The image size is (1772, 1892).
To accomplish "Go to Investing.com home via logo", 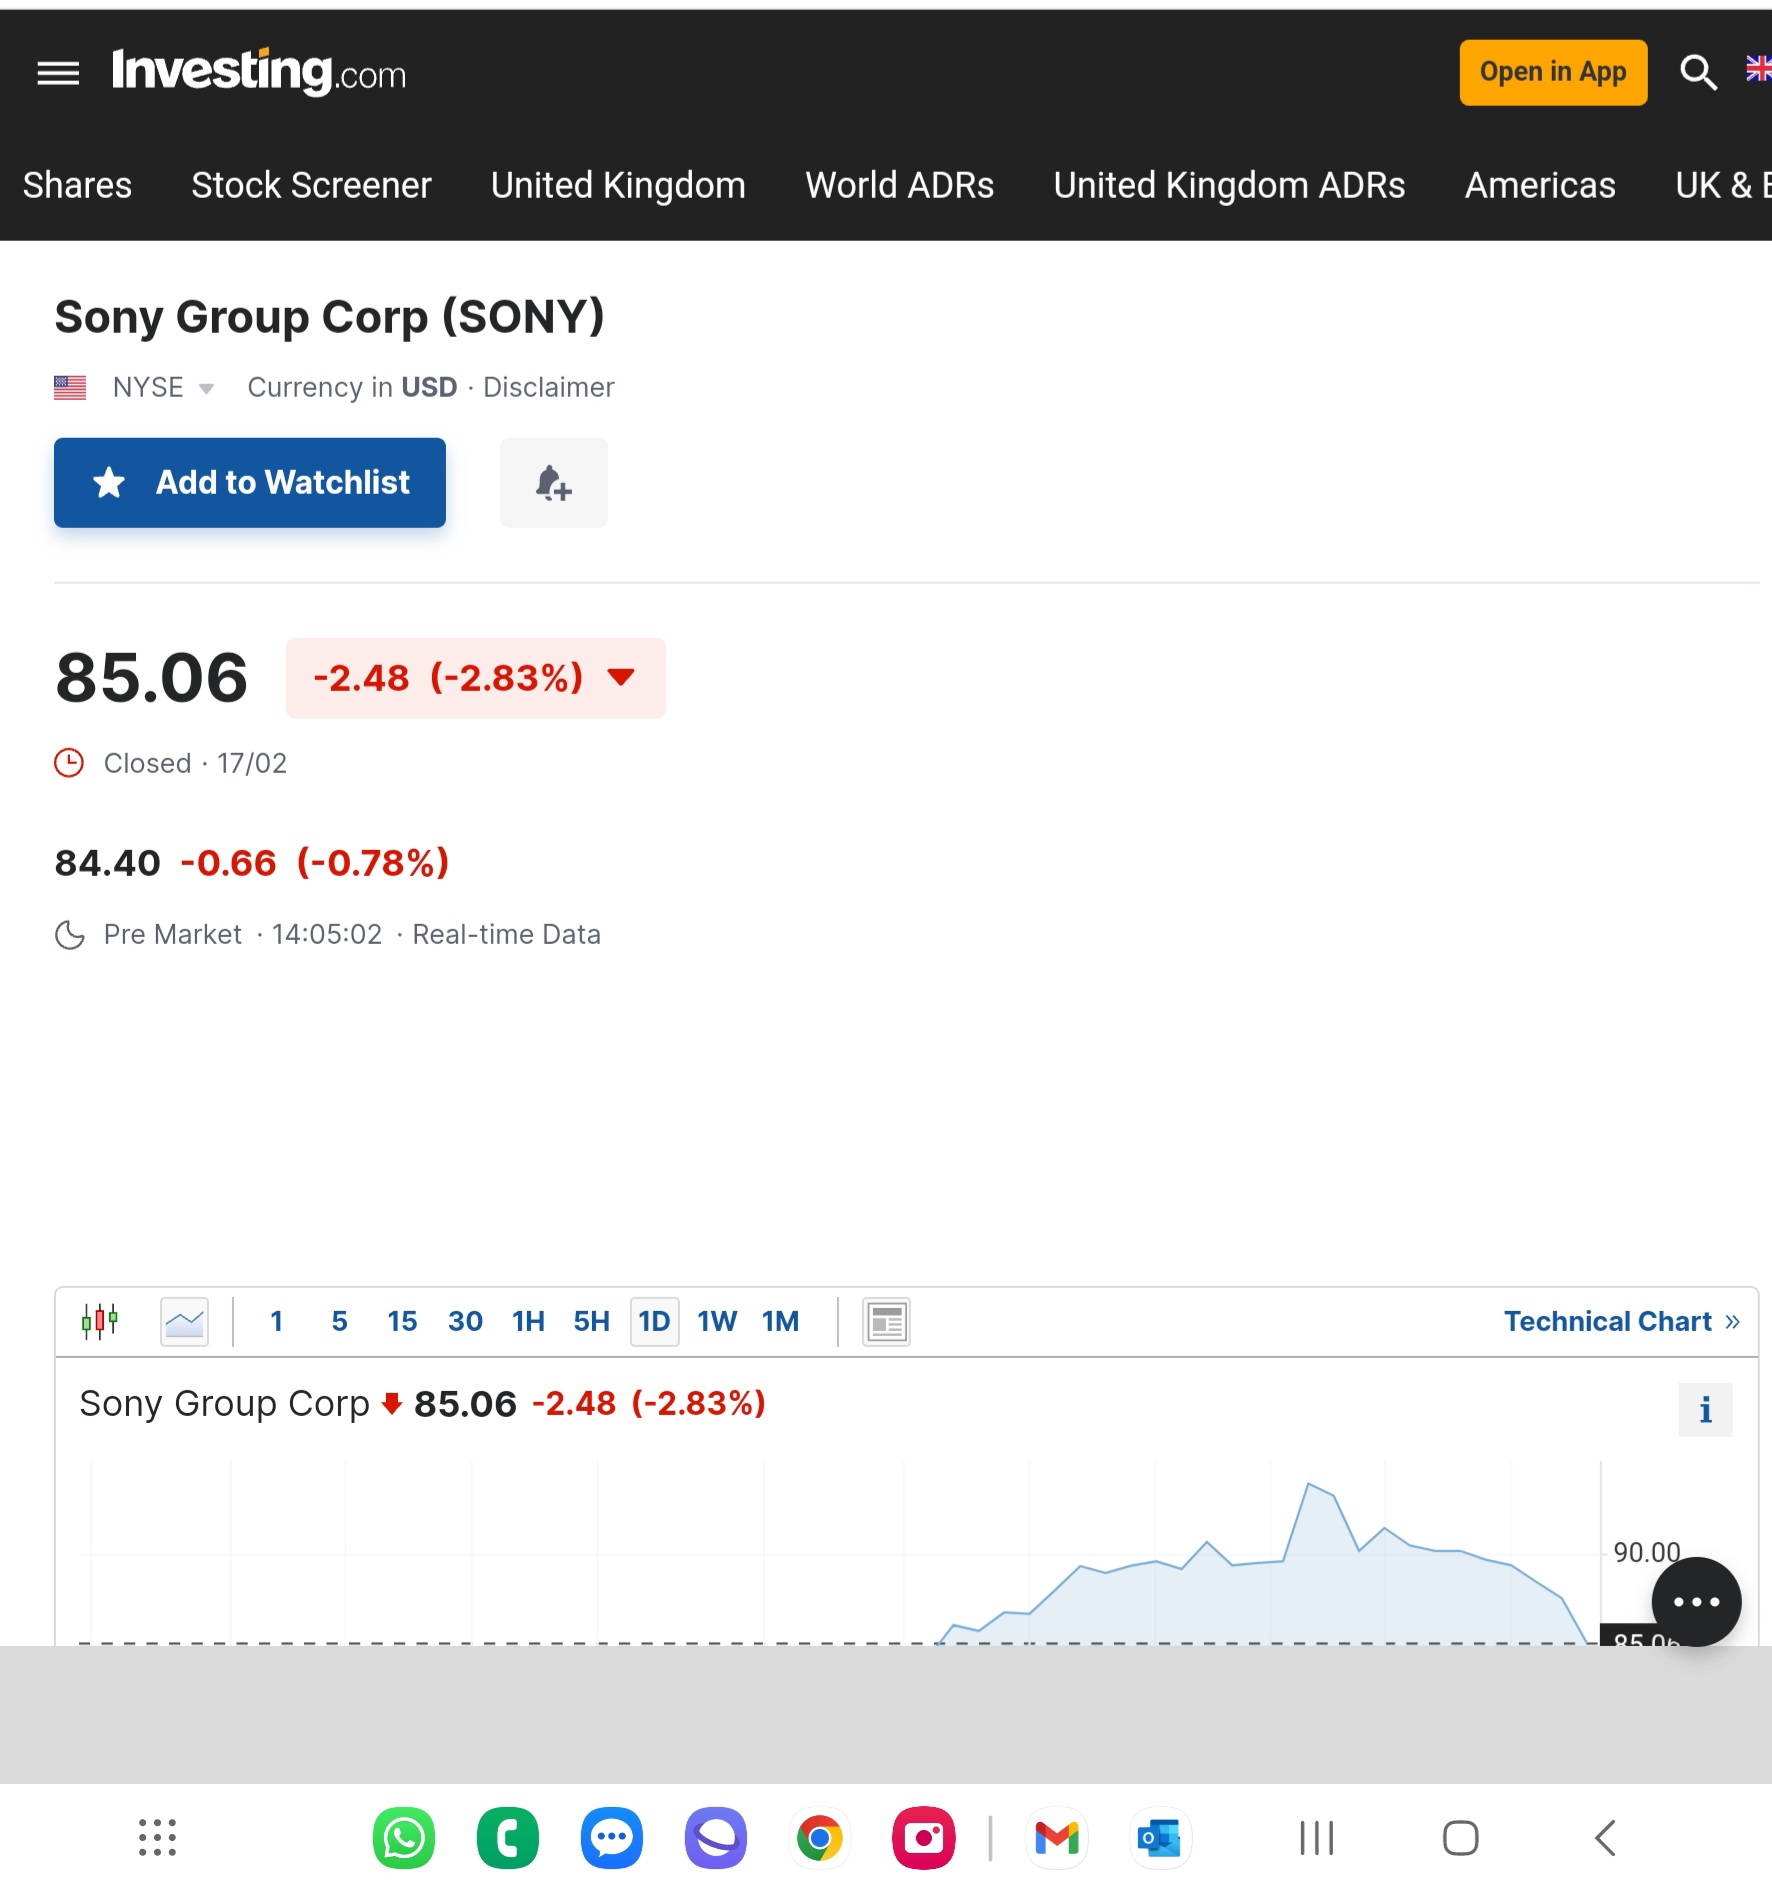I will pyautogui.click(x=259, y=72).
